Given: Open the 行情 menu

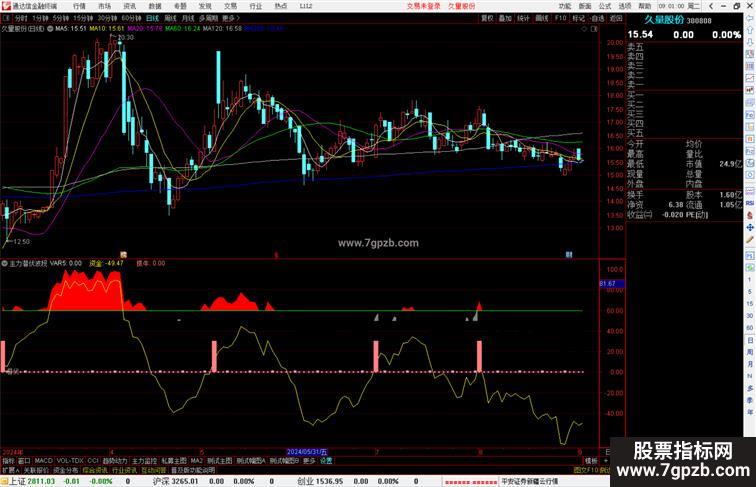Looking at the screenshot, I should [x=79, y=6].
